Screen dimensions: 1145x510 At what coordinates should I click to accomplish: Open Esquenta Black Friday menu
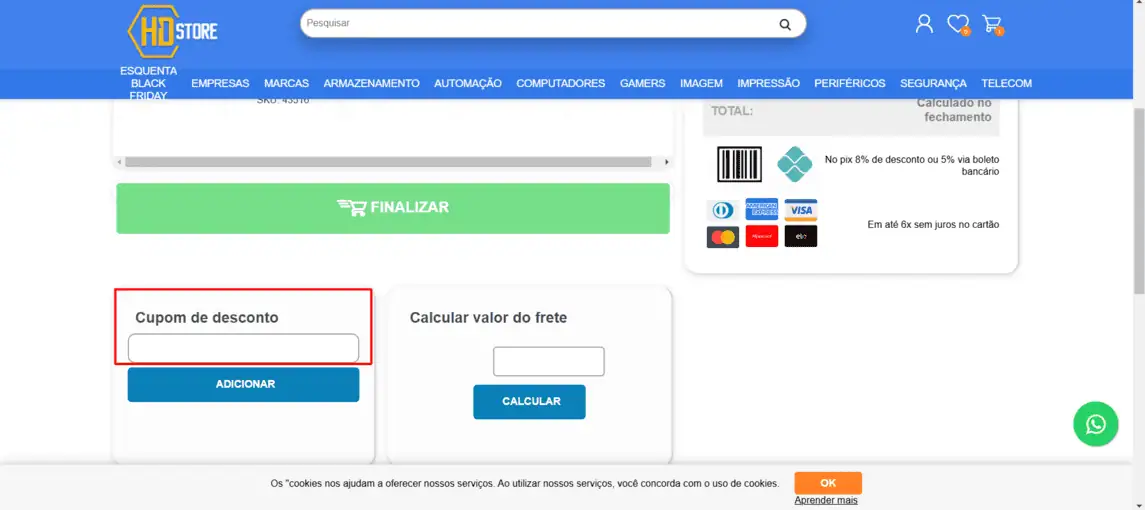click(149, 83)
